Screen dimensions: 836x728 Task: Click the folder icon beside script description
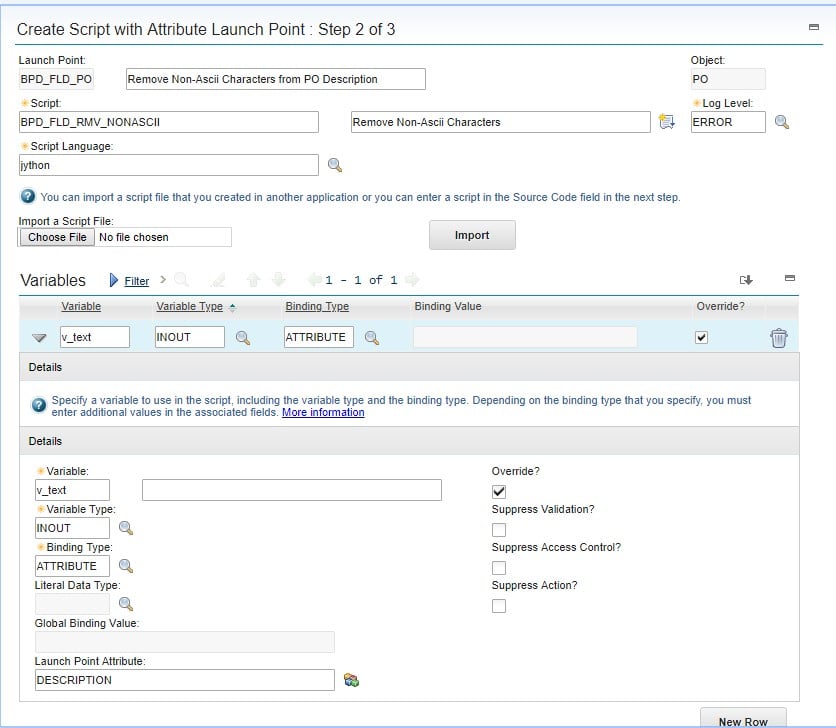pyautogui.click(x=667, y=121)
